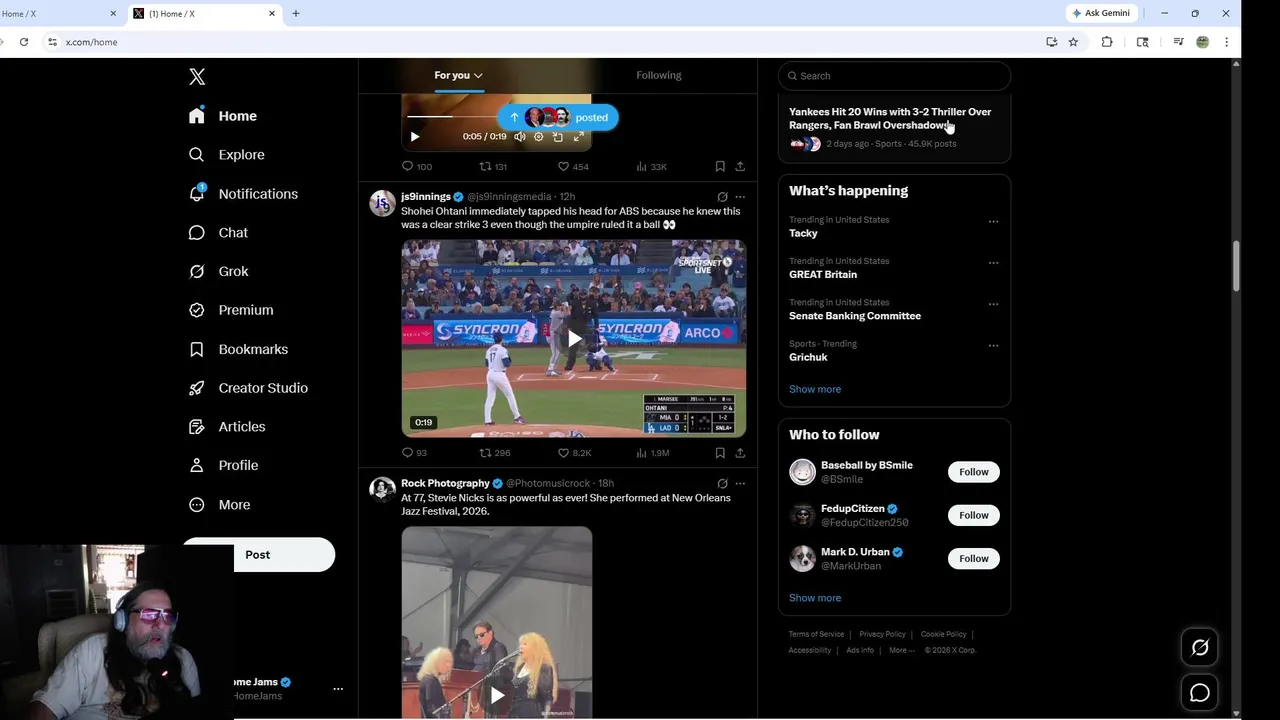Open the Rock Photography display name
1280x720 pixels.
[x=445, y=484]
